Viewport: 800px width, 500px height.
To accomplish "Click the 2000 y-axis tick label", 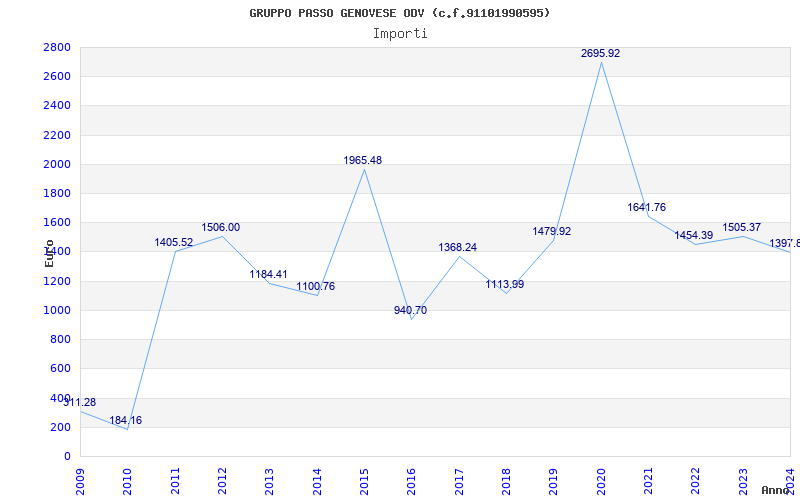I will (57, 164).
